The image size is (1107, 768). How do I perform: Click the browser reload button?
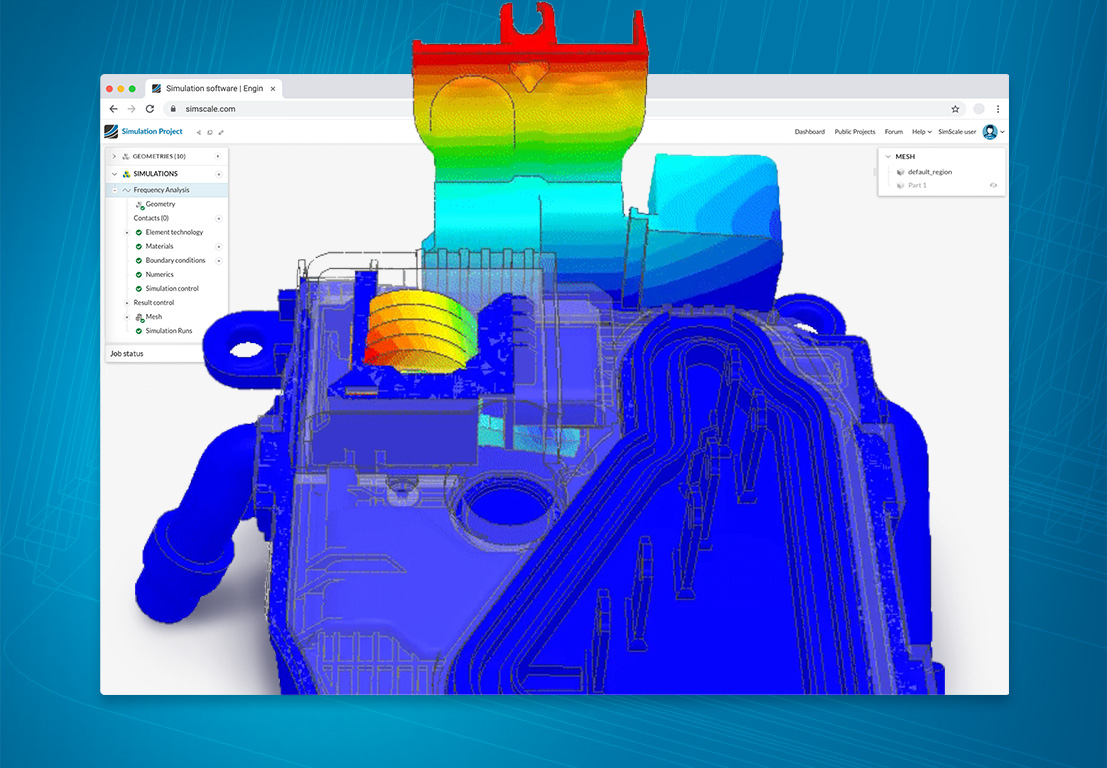pos(150,109)
